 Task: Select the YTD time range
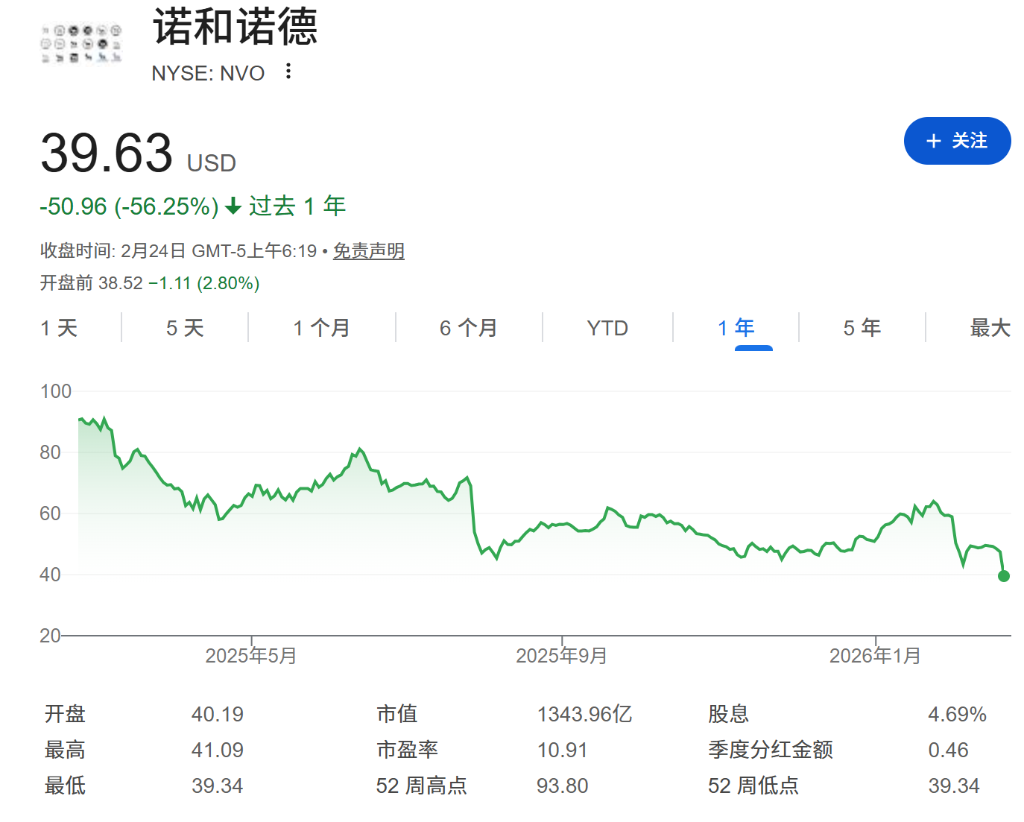(606, 328)
